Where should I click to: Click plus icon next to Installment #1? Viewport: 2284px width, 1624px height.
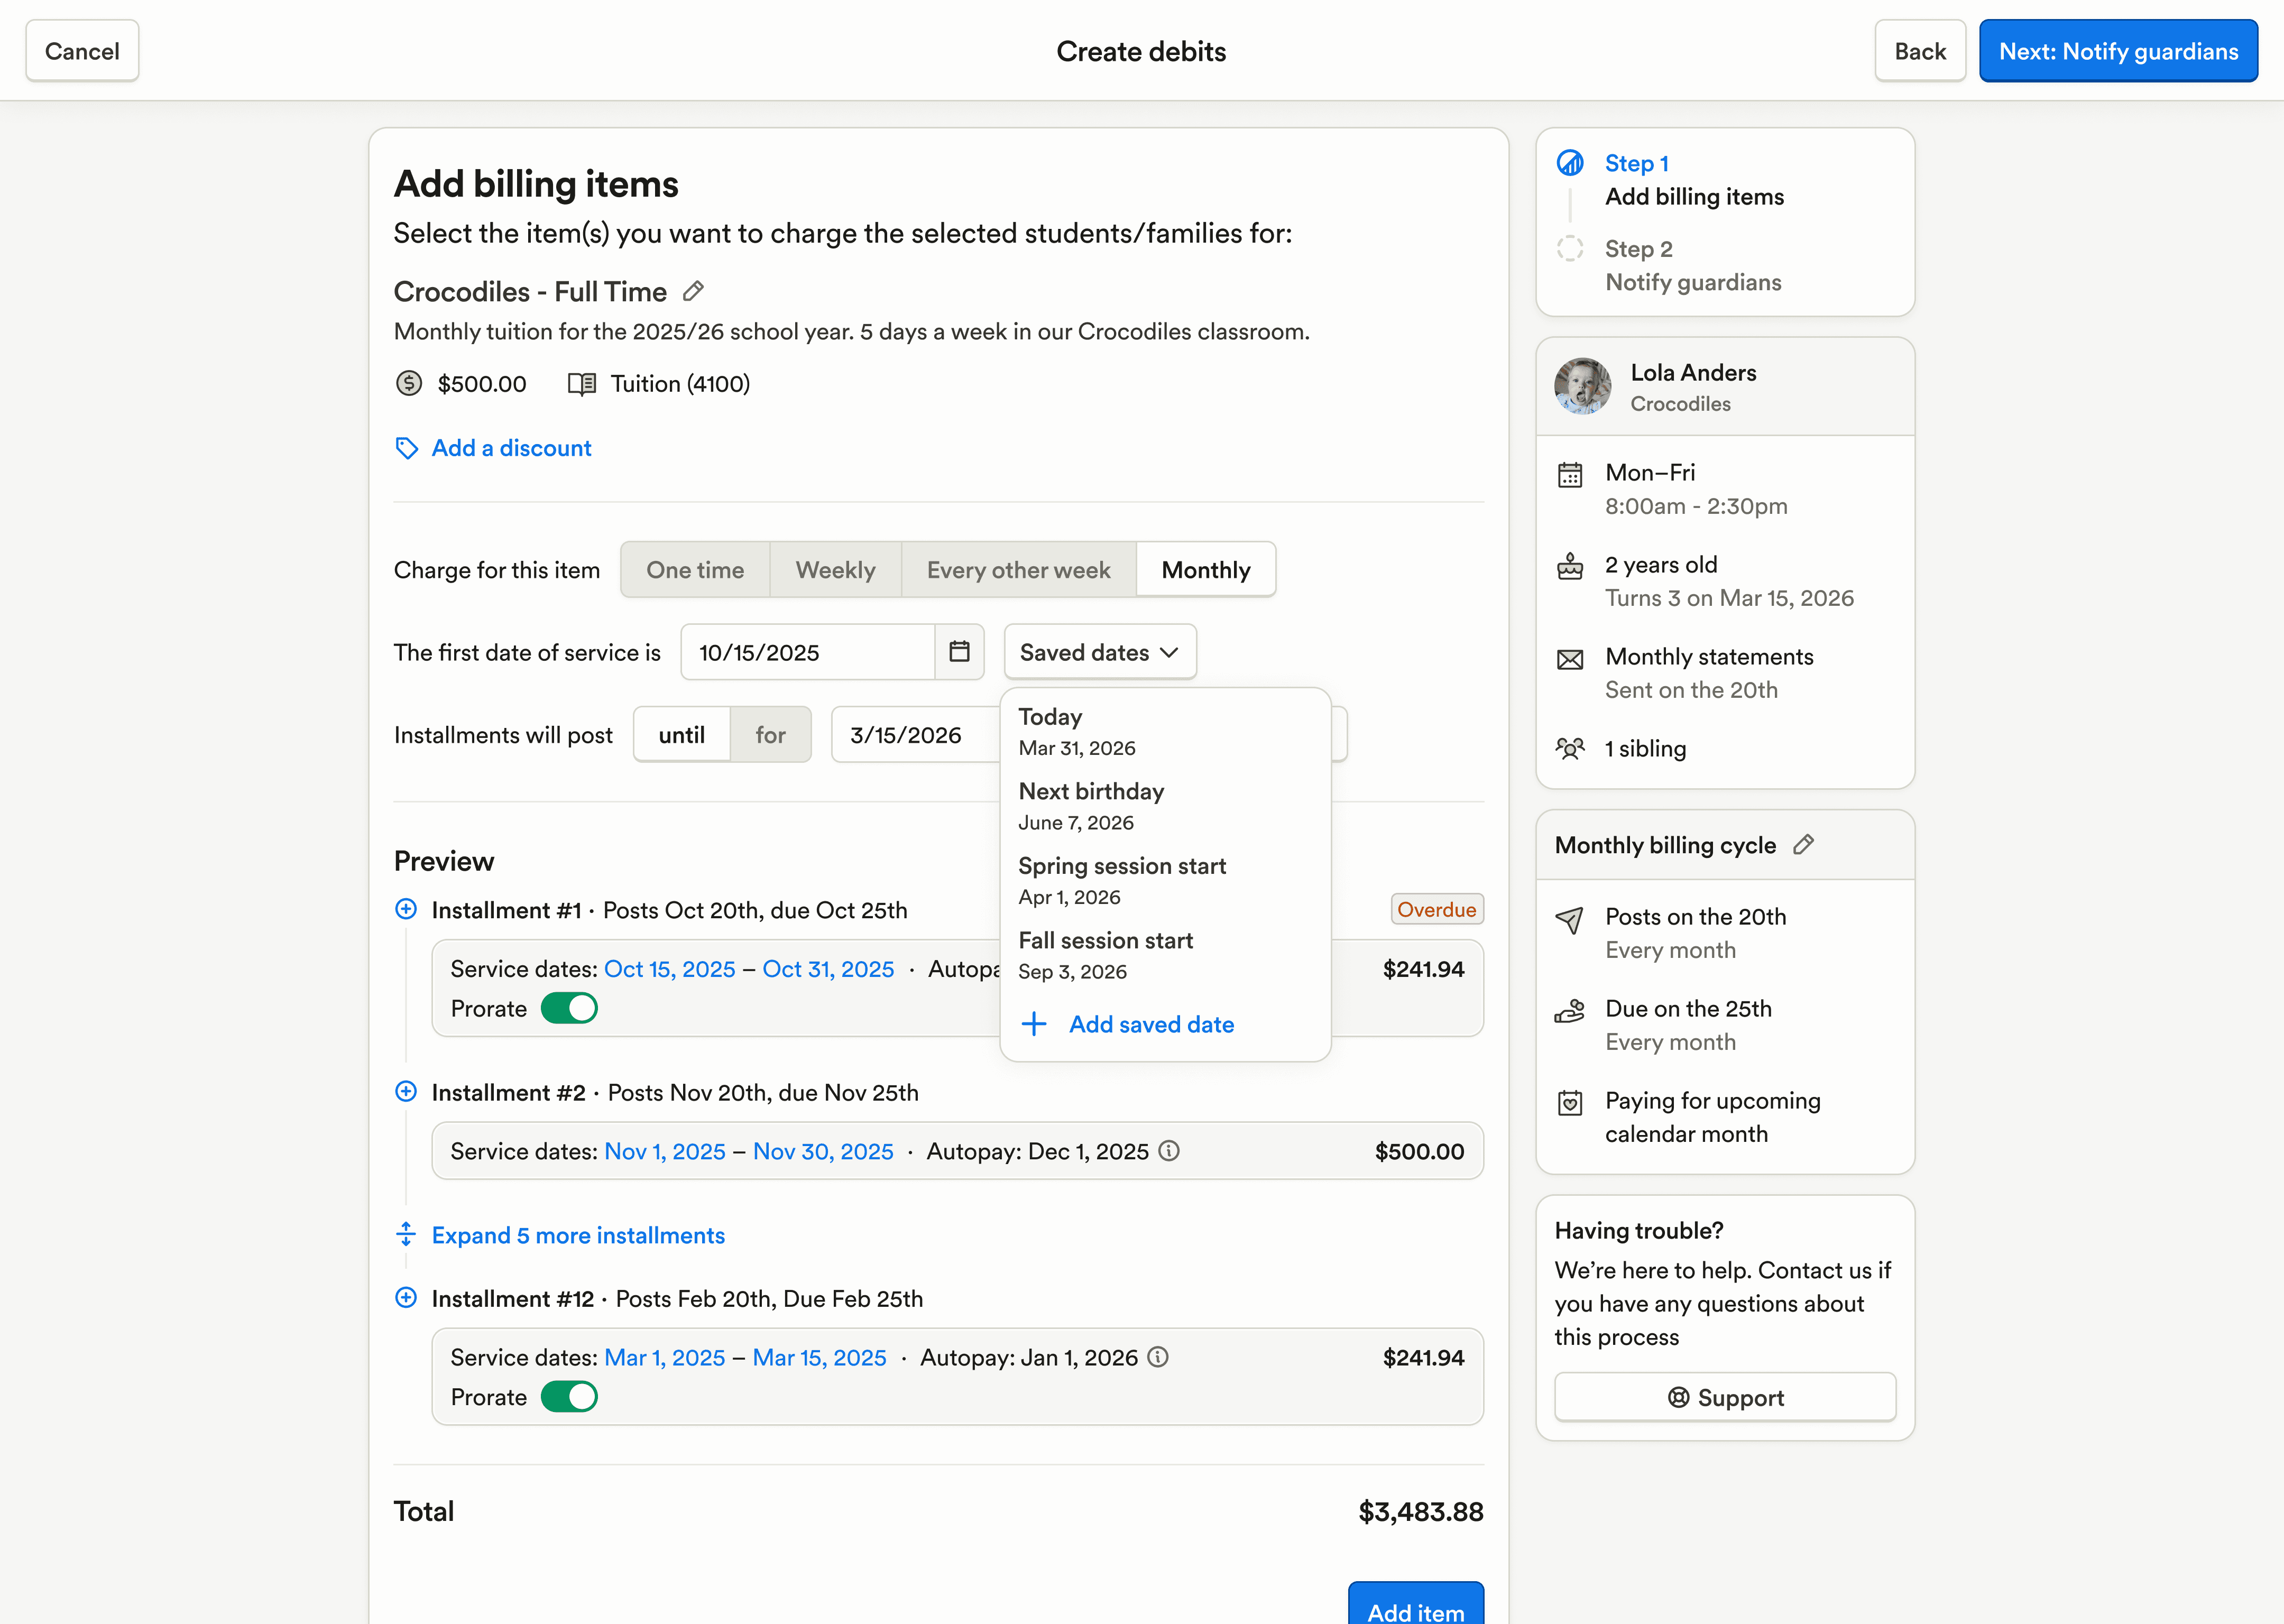point(406,909)
